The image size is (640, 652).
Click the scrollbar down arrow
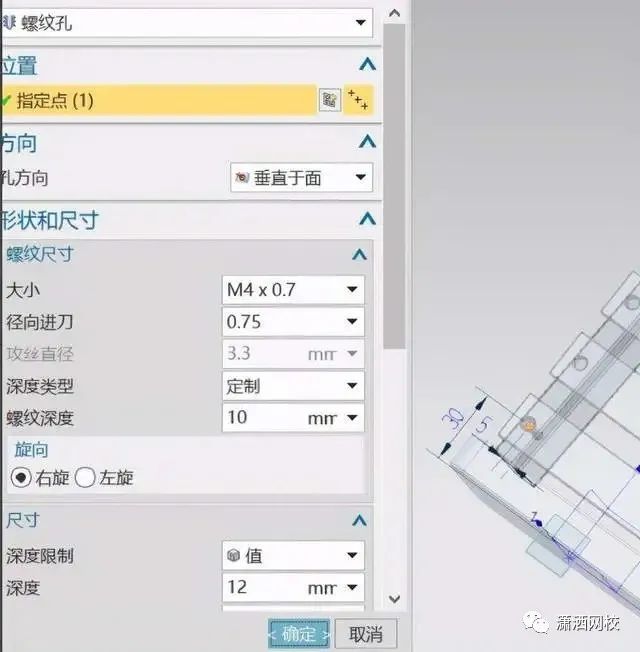pos(394,599)
